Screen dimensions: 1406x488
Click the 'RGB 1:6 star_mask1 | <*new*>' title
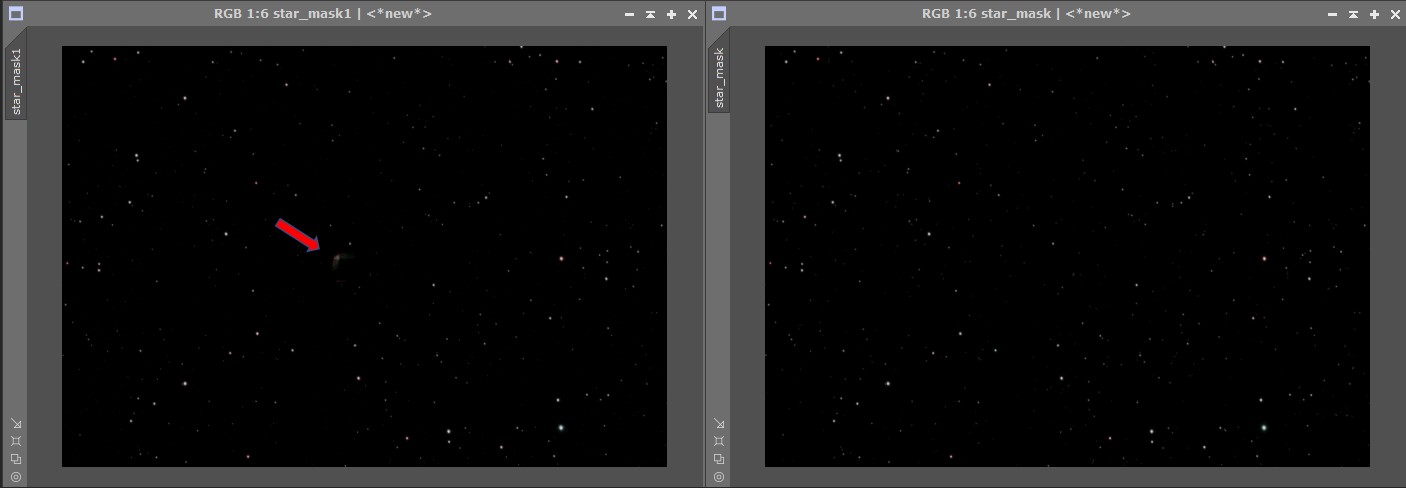pos(323,14)
